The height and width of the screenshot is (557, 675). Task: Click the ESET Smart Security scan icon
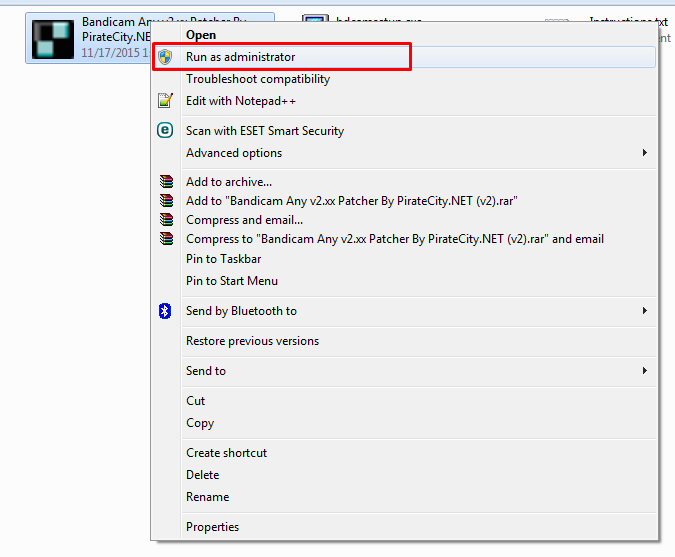[166, 131]
